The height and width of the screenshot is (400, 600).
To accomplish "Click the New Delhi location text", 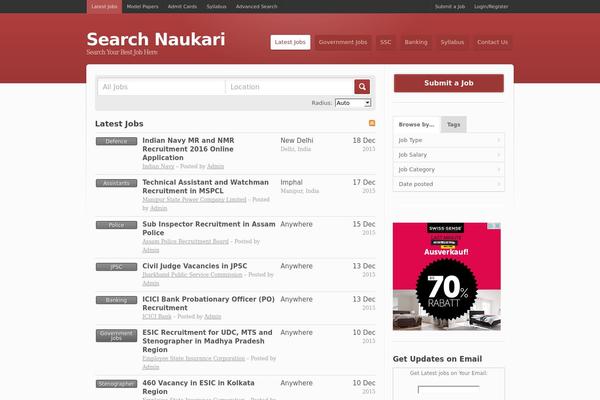I will (297, 140).
